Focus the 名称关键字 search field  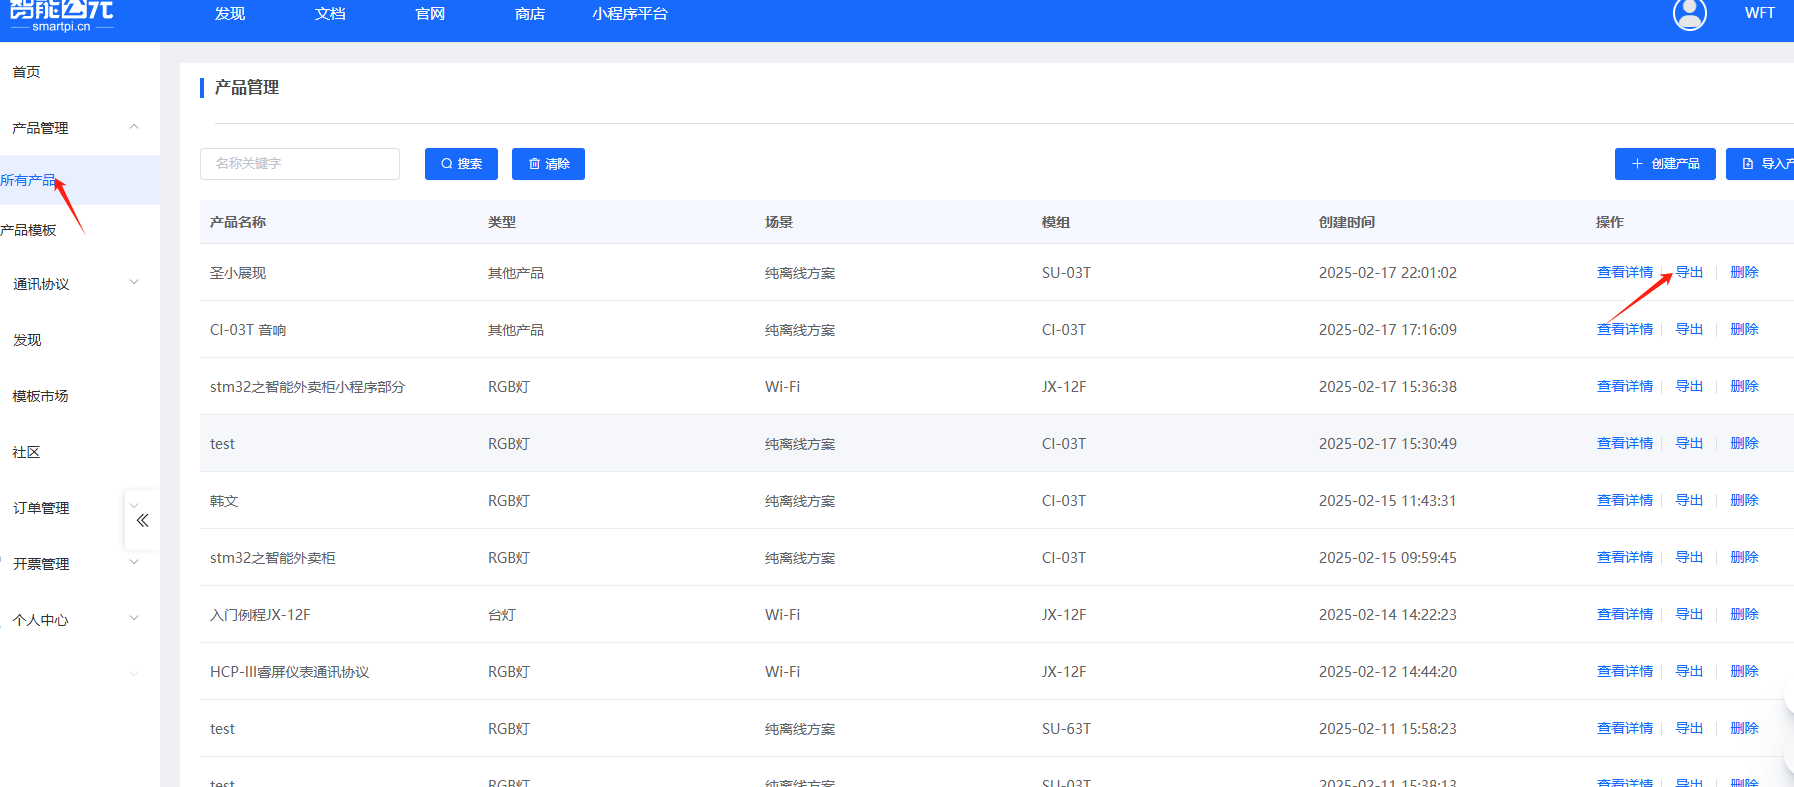point(300,164)
